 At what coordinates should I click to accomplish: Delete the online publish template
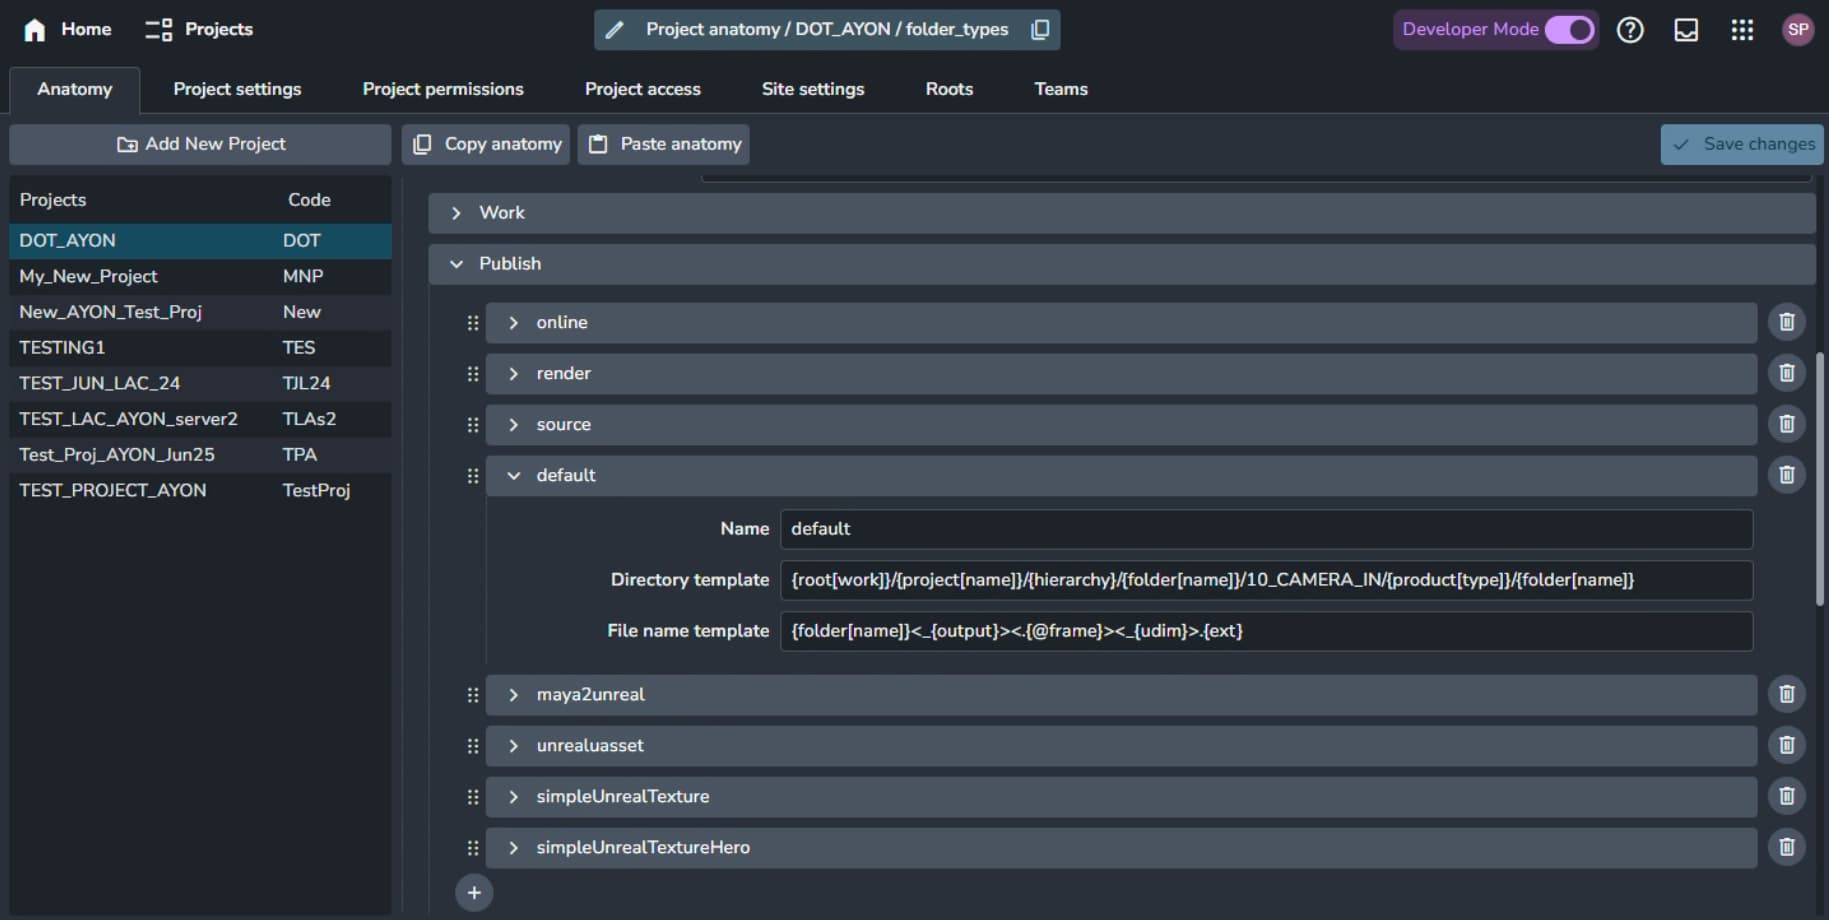point(1786,322)
